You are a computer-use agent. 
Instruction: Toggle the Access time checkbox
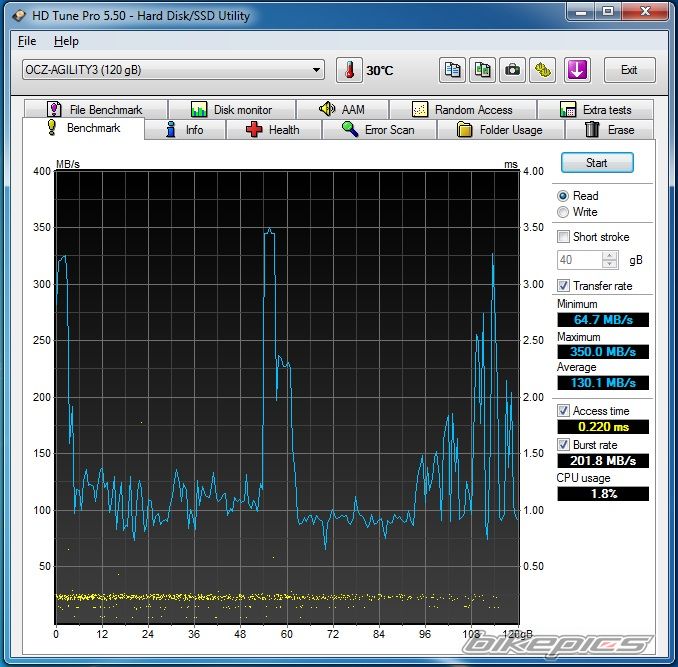coord(564,411)
